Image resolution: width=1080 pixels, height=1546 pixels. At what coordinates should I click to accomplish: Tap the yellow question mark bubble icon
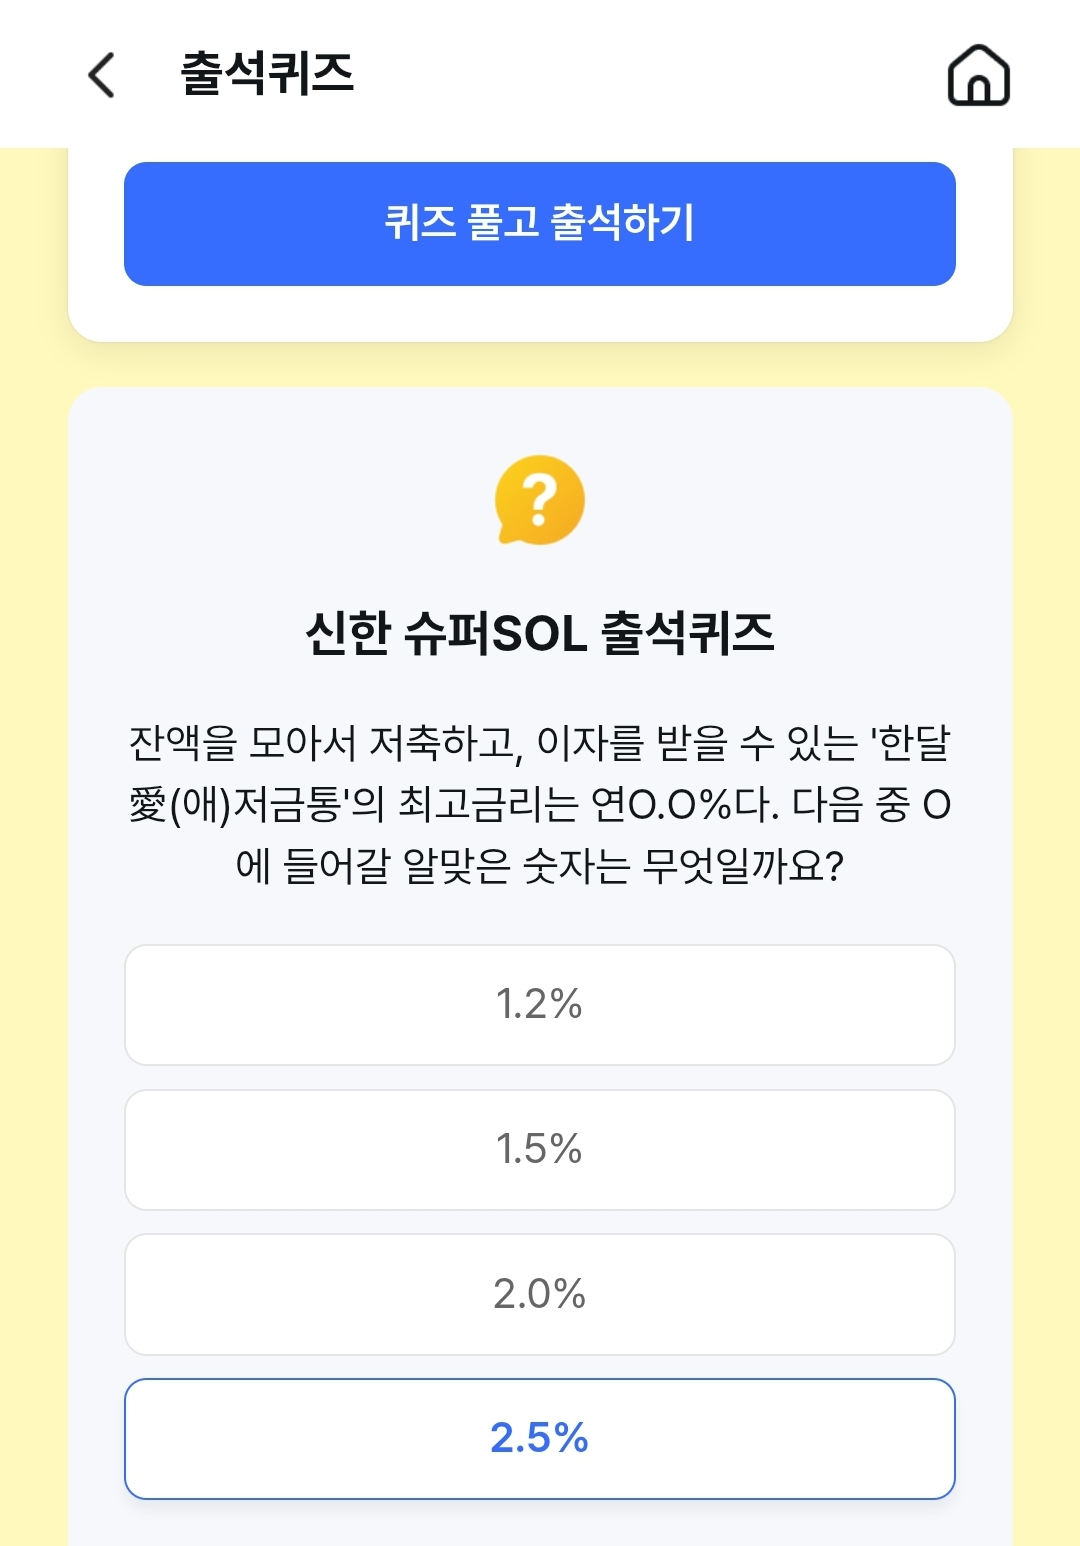point(539,500)
